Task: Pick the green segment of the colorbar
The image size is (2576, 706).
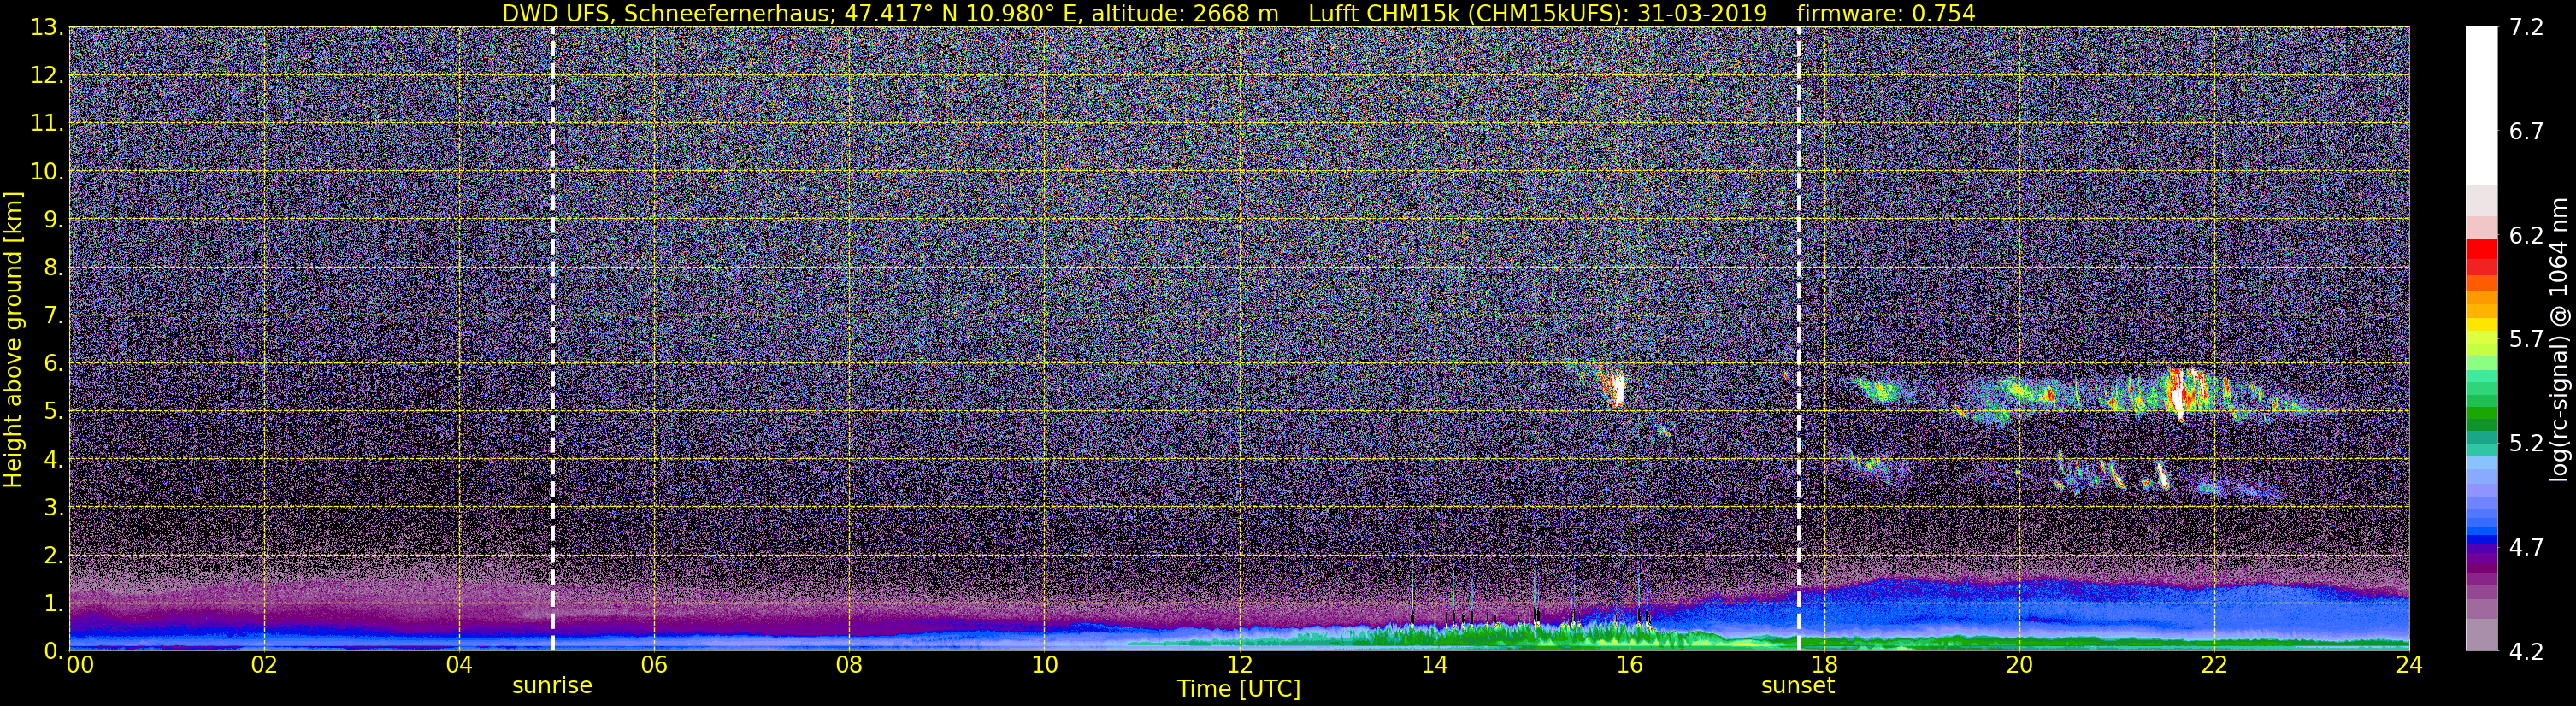Action: 2481,410
